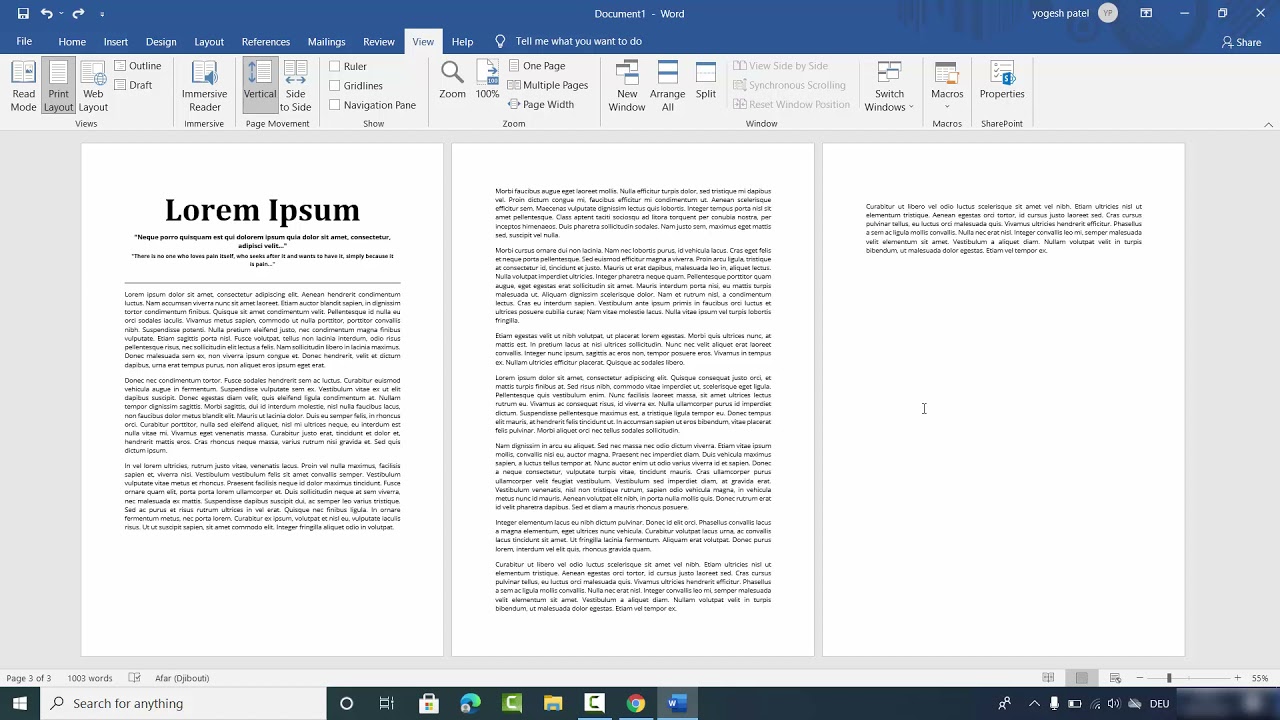Viewport: 1280px width, 720px height.
Task: Switch to the Insert tab
Action: pyautogui.click(x=116, y=42)
